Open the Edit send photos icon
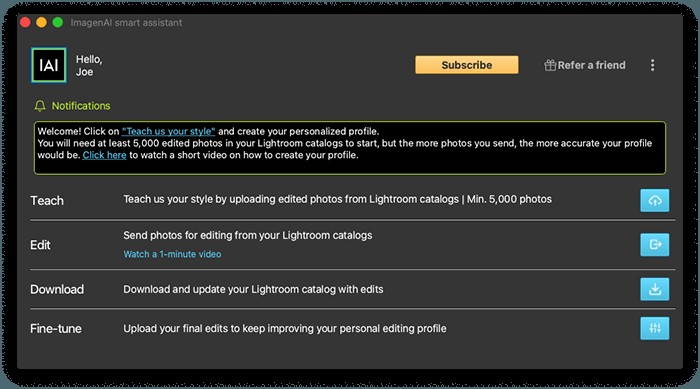 coord(654,245)
